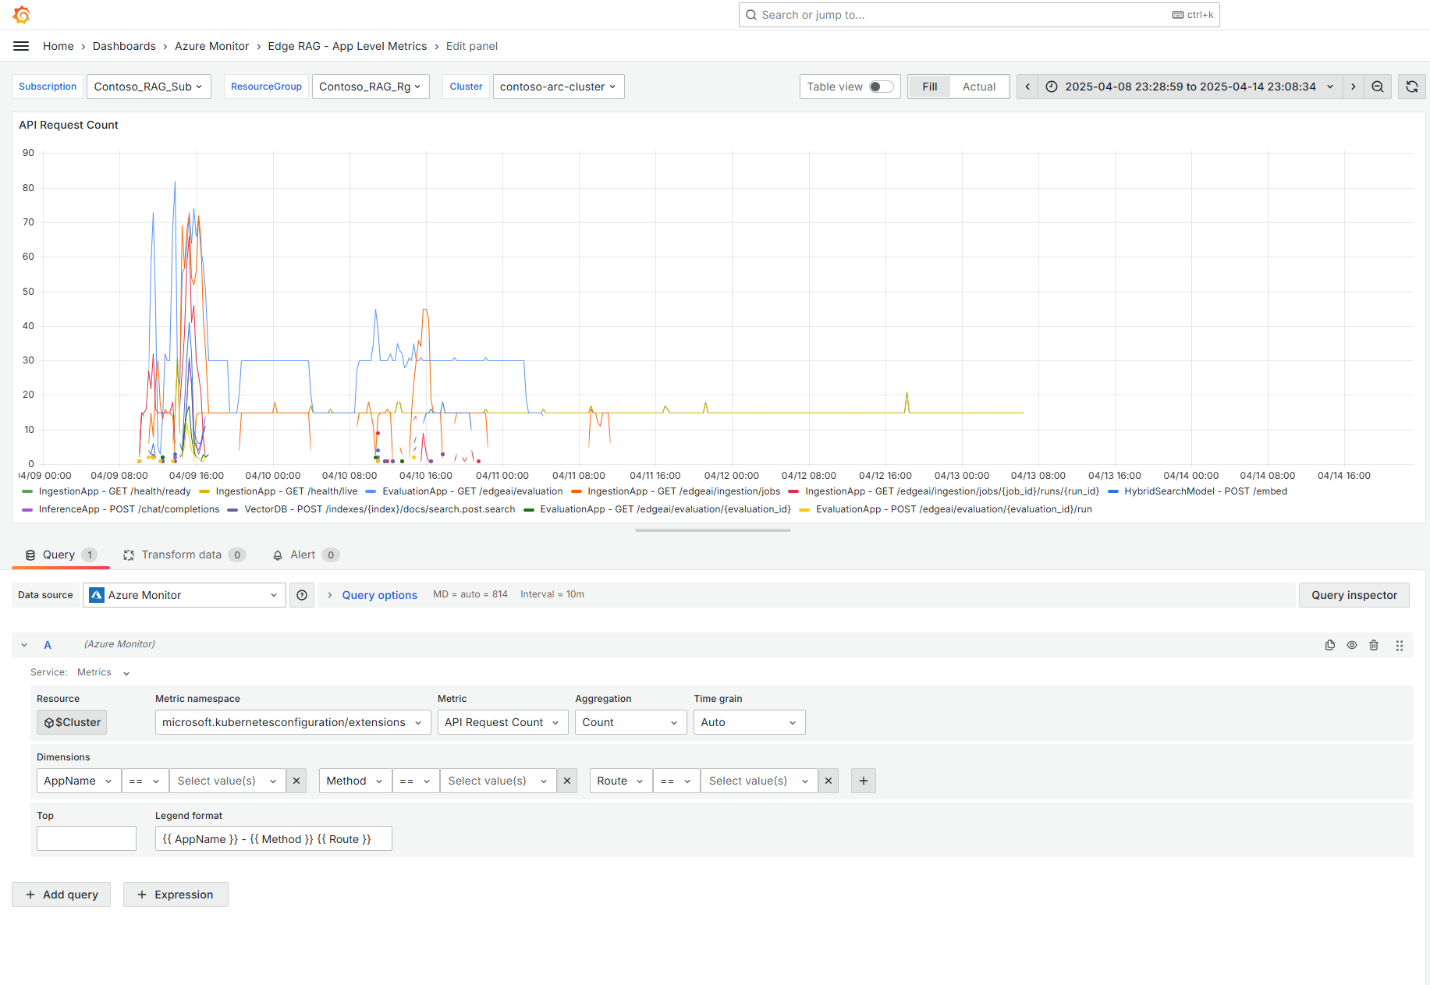Screen dimensions: 1430x985
Task: Open the Aggregation Count dropdown
Action: 631,722
